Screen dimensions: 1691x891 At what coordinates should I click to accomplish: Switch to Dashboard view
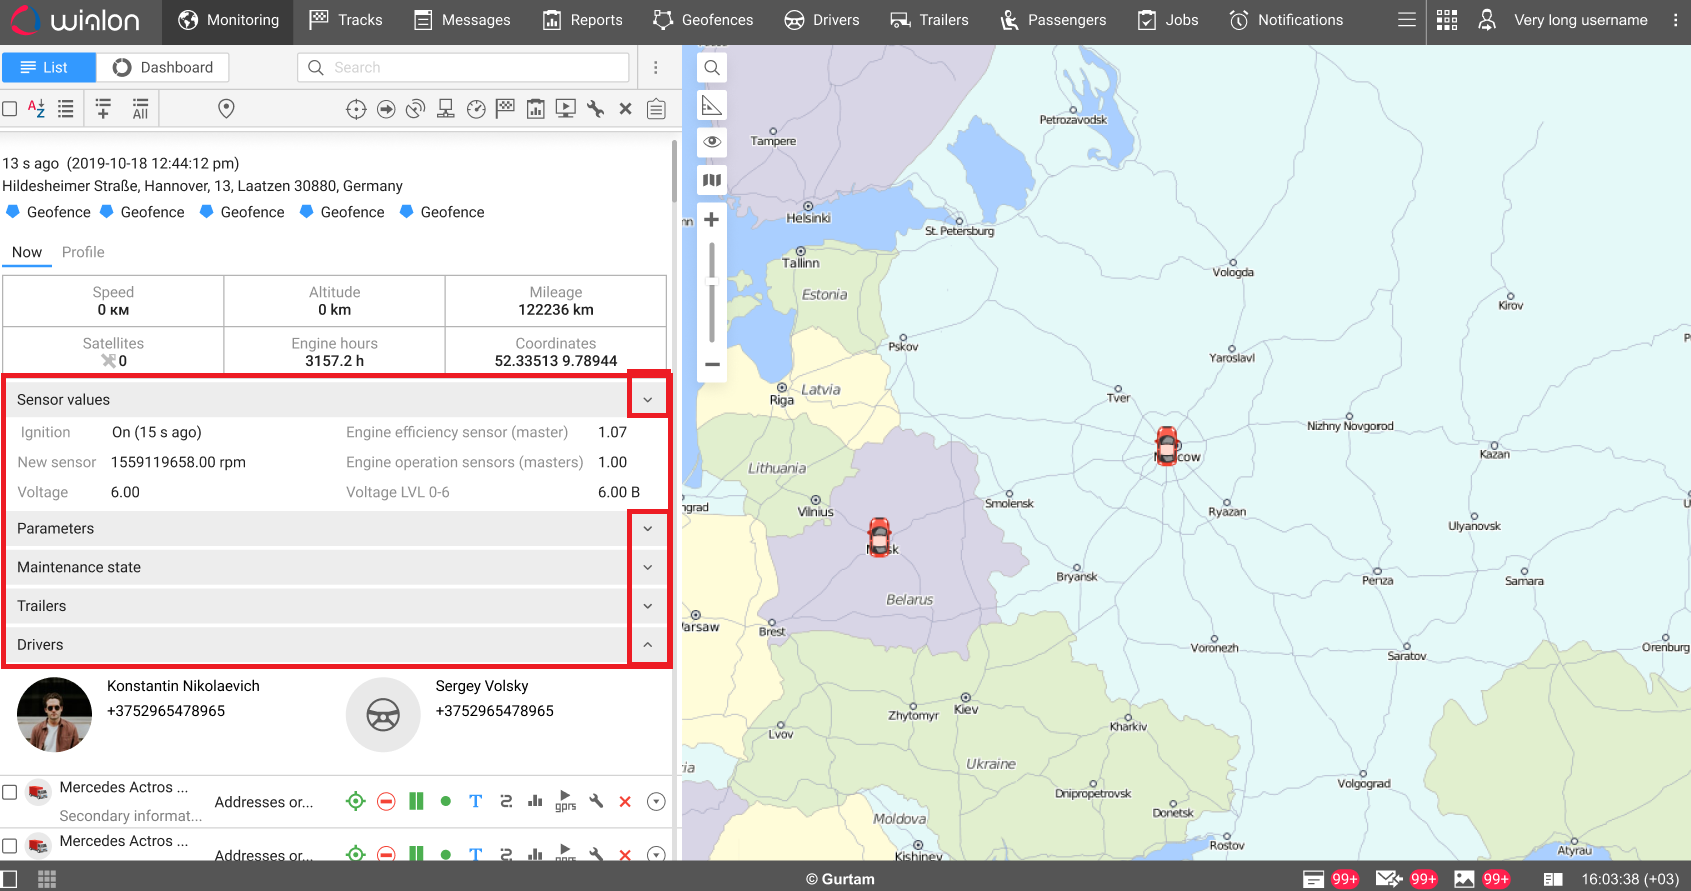pos(163,67)
